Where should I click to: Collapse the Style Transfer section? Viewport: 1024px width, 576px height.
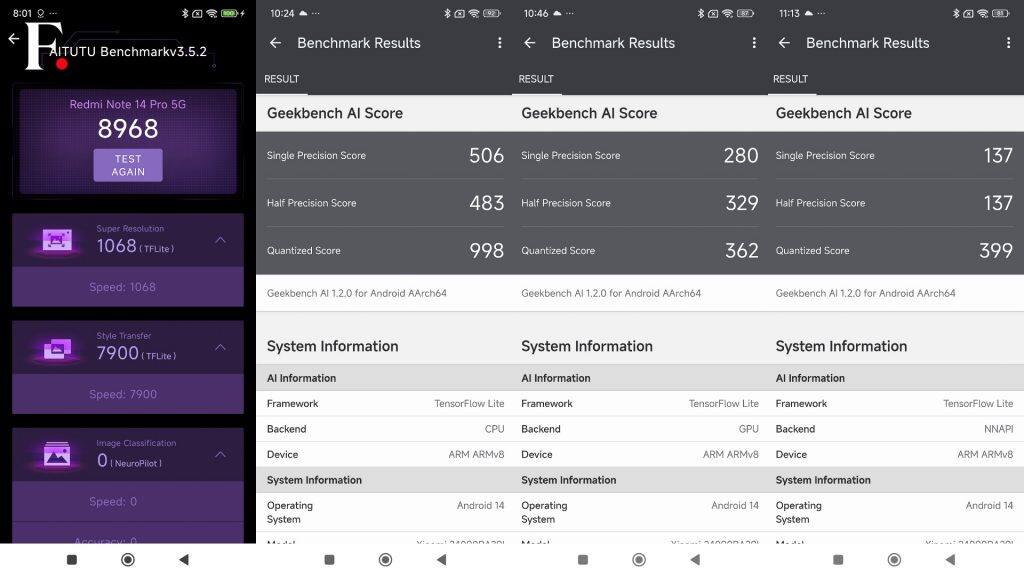coord(221,347)
